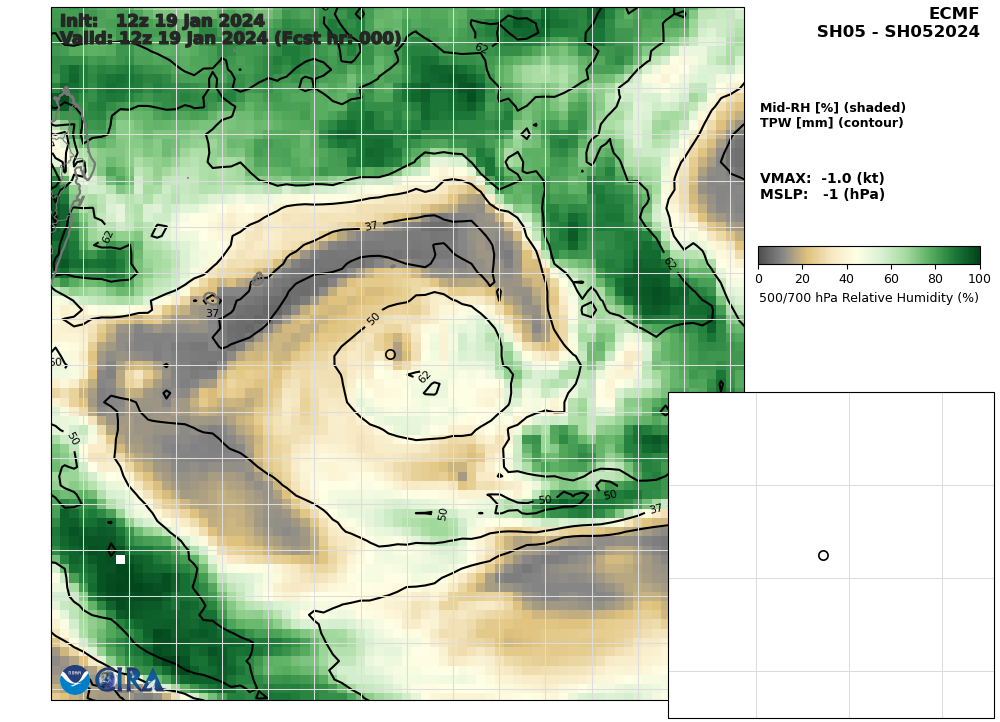Image resolution: width=1000 pixels, height=722 pixels.
Task: Click the 50 contour label on inner ring
Action: pos(374,319)
